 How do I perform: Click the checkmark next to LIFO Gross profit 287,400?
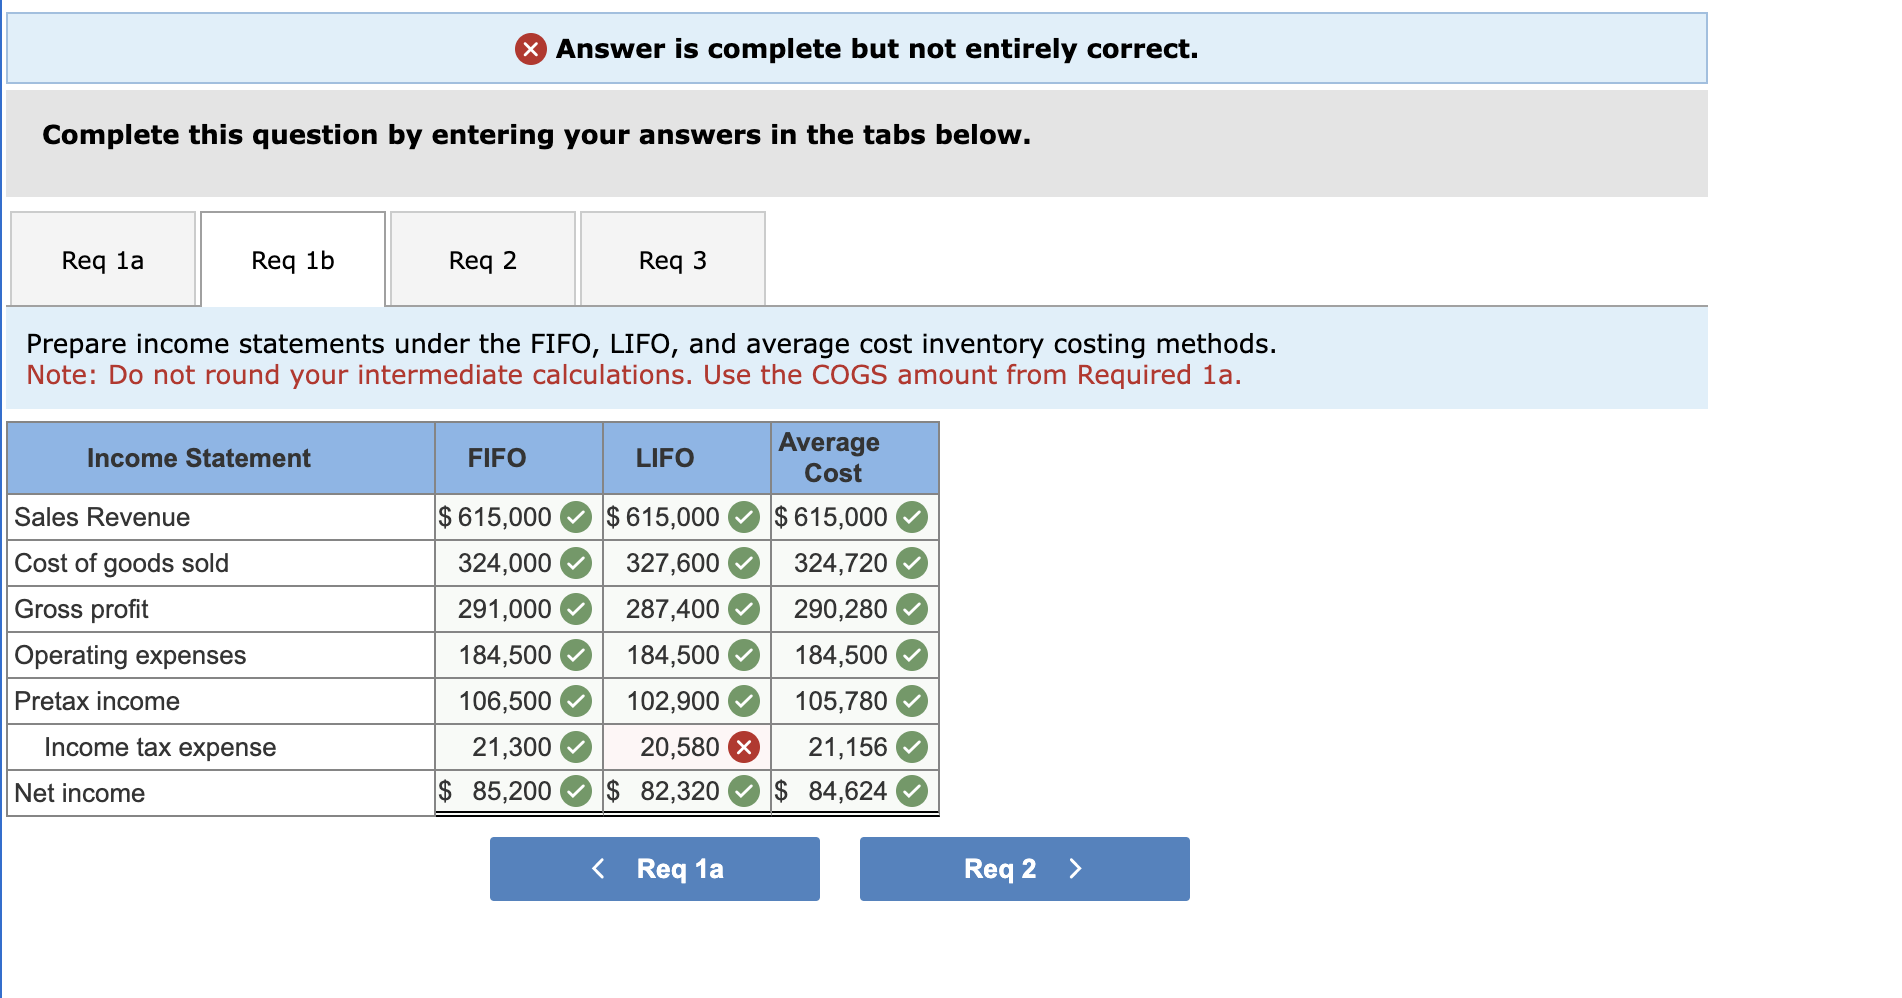[x=743, y=609]
